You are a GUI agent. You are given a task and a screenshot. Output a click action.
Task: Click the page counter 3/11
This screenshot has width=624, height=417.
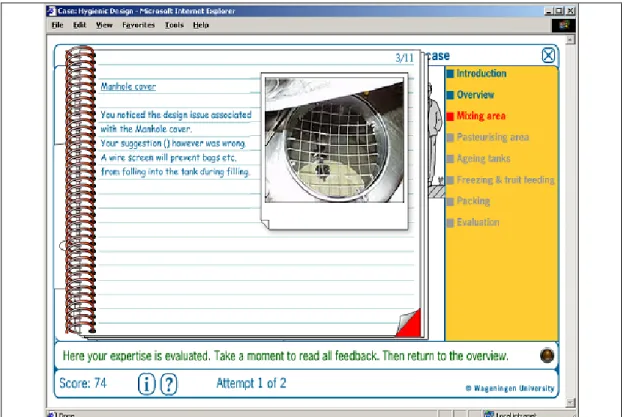tap(404, 58)
